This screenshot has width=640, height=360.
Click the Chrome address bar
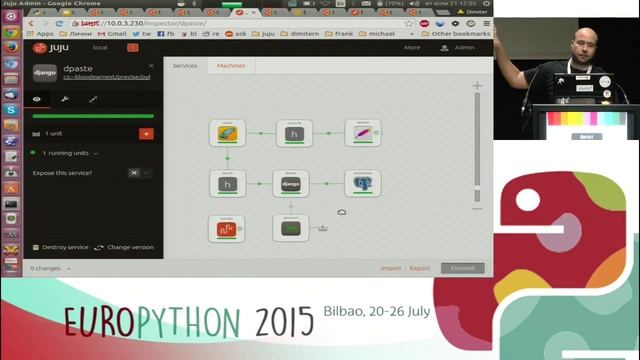point(238,24)
